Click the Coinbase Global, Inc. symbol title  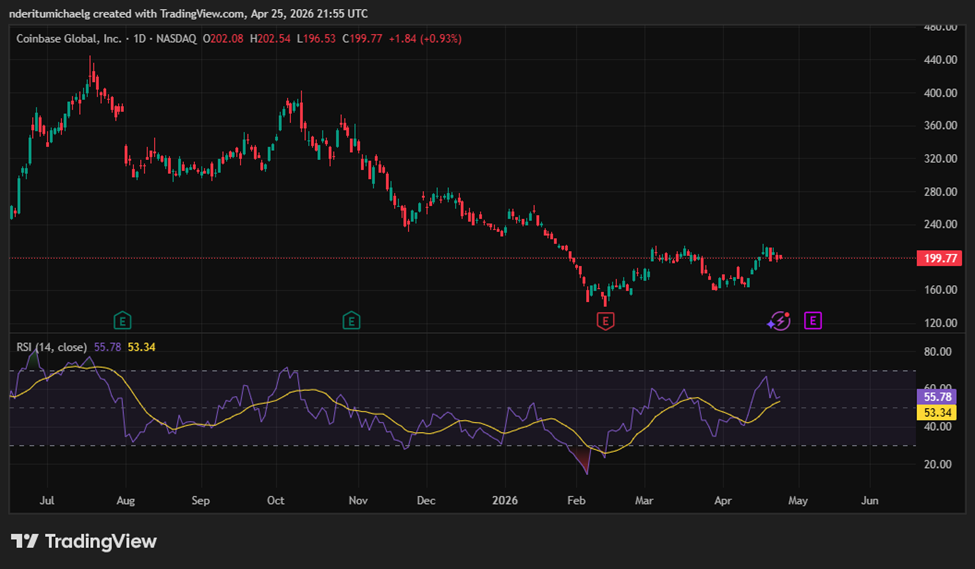(x=69, y=38)
